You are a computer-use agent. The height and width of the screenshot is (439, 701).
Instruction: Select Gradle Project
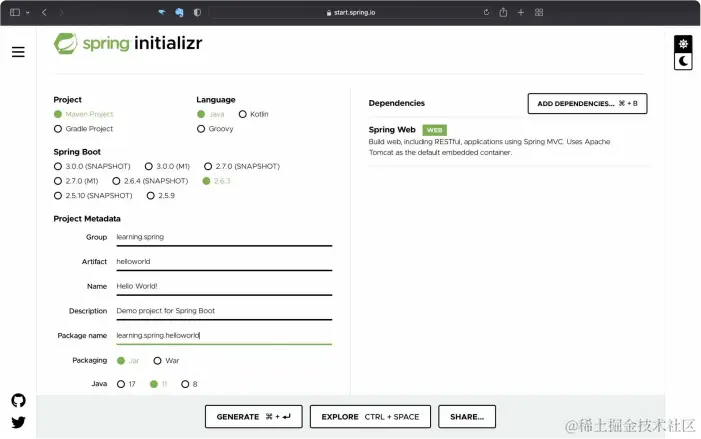(83, 129)
